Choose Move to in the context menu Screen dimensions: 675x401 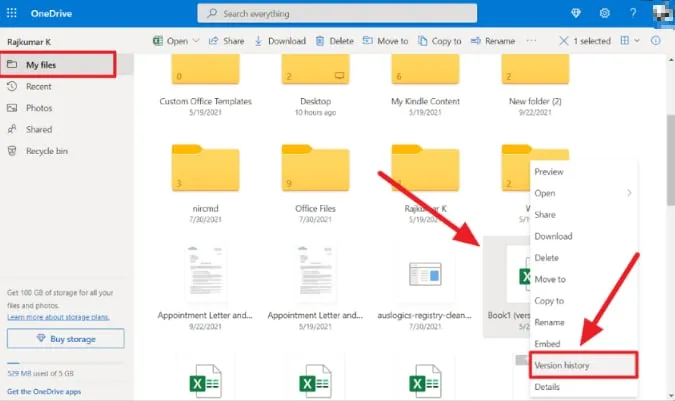[583, 279]
